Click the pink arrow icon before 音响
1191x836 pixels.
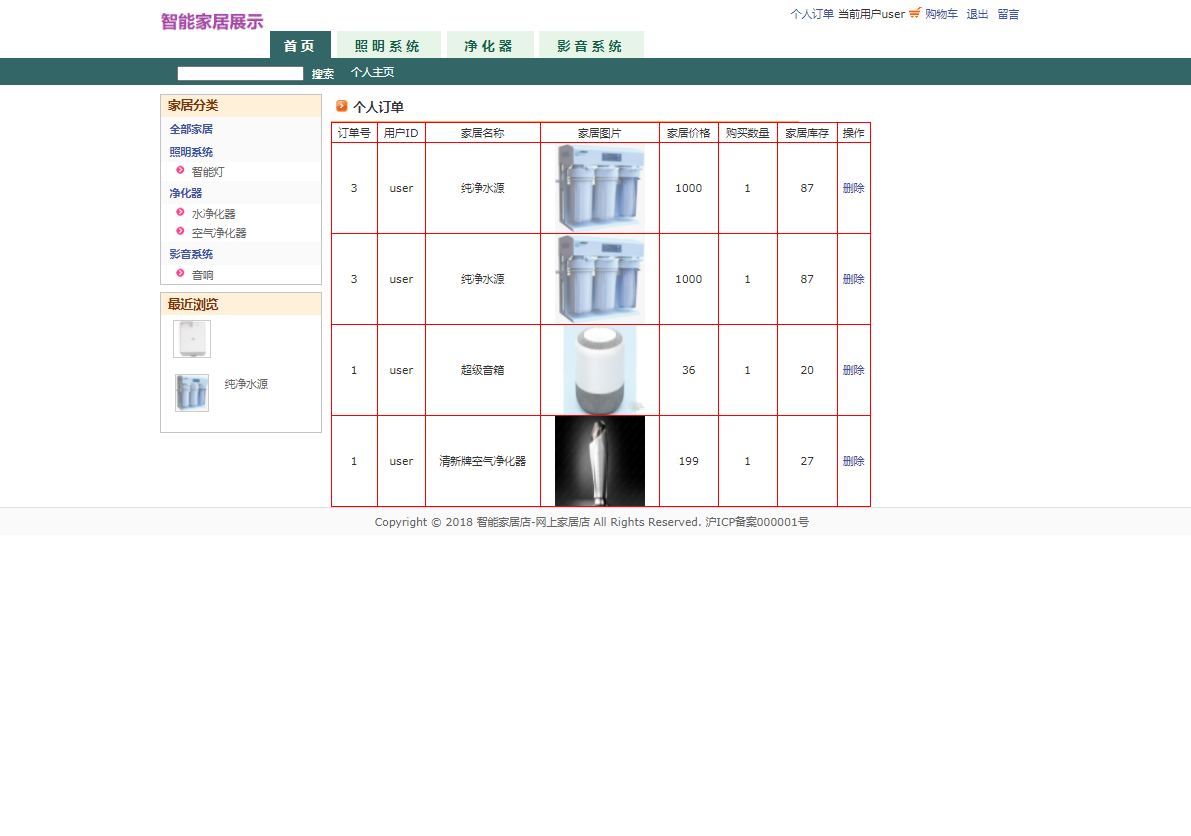pyautogui.click(x=180, y=273)
